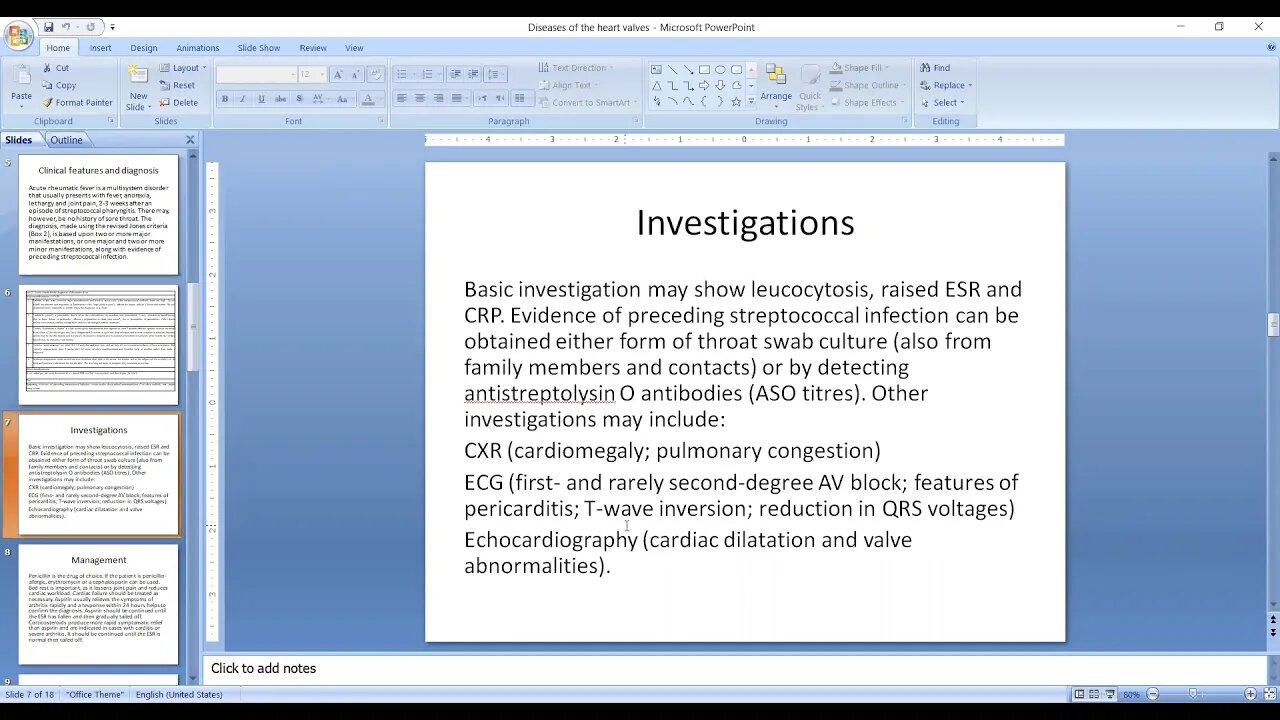Click the "Office Theme" status bar entry
The image size is (1280, 720).
95,694
